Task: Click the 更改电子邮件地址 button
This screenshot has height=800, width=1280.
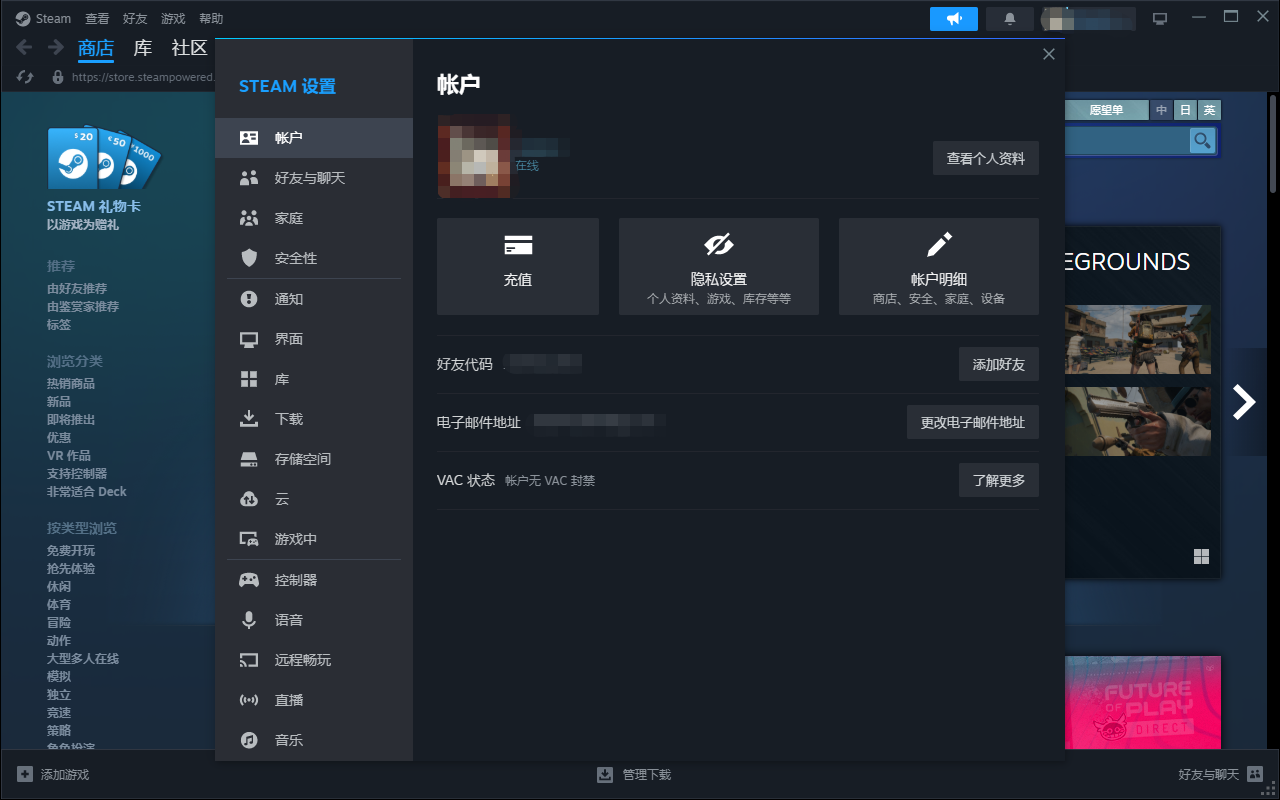Action: tap(973, 422)
